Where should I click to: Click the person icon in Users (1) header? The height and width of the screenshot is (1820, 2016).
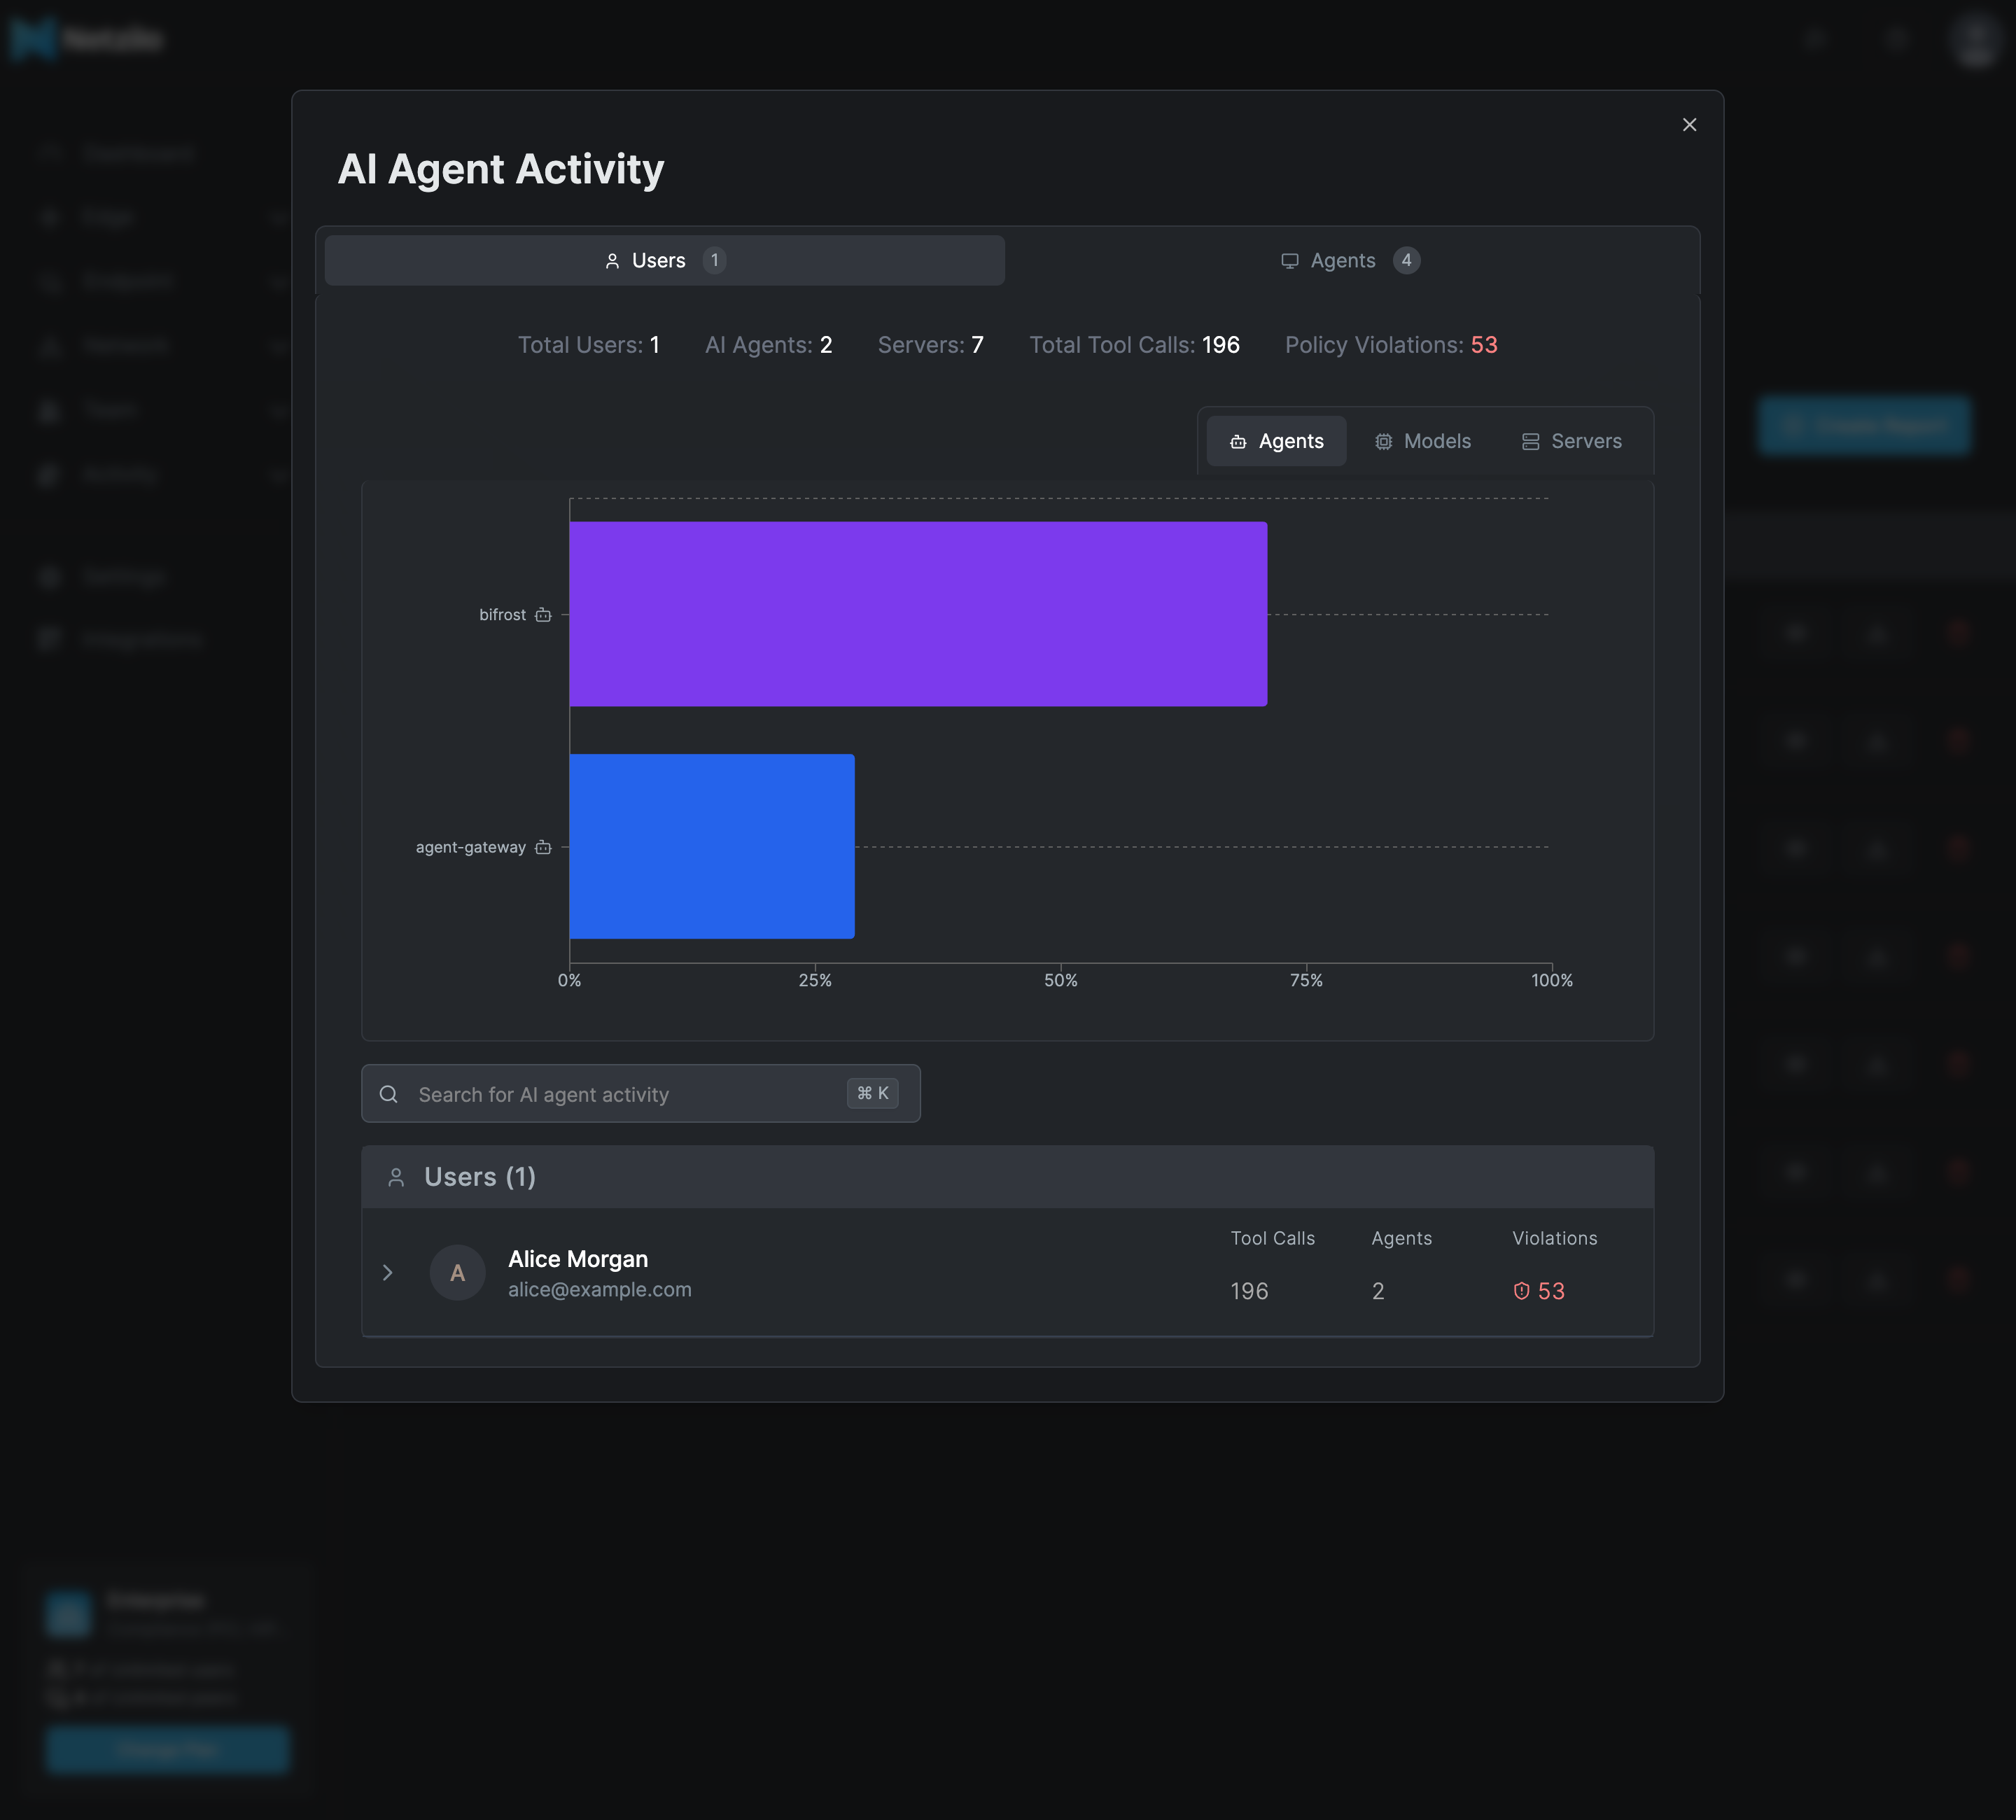point(396,1177)
